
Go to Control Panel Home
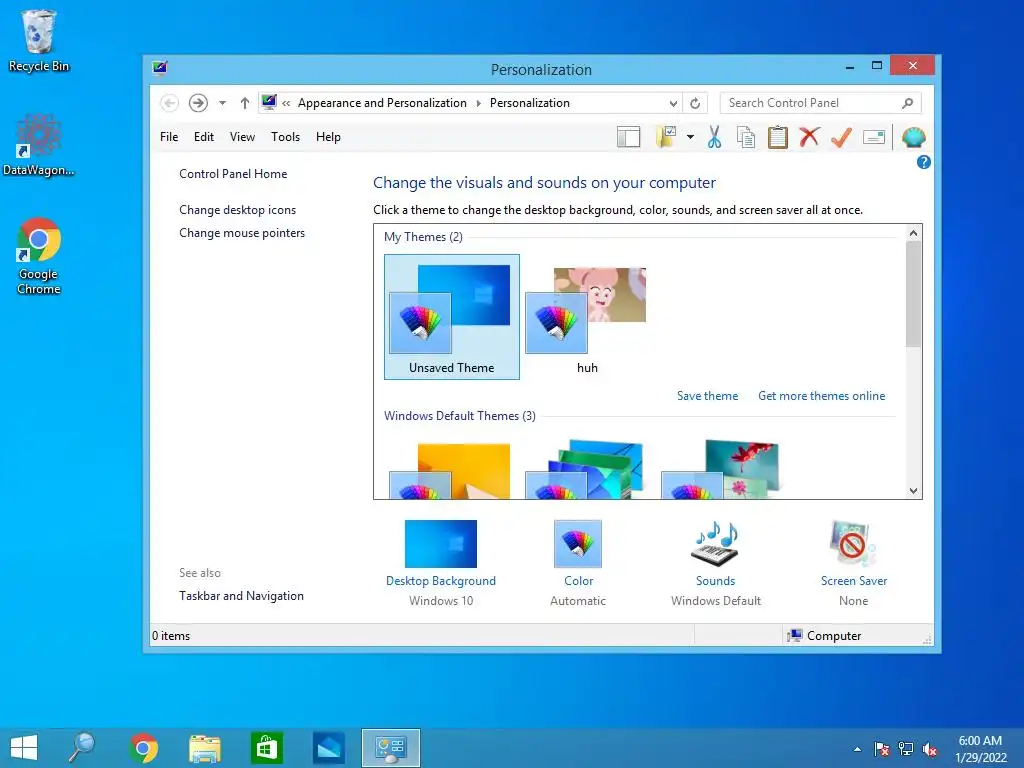pyautogui.click(x=233, y=174)
